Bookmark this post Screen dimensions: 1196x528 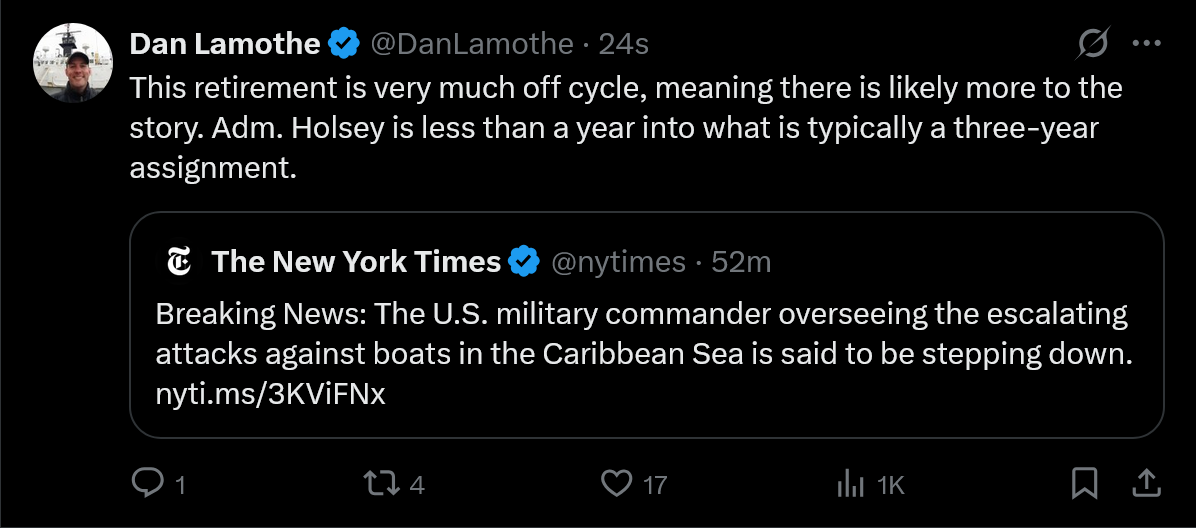[1084, 485]
